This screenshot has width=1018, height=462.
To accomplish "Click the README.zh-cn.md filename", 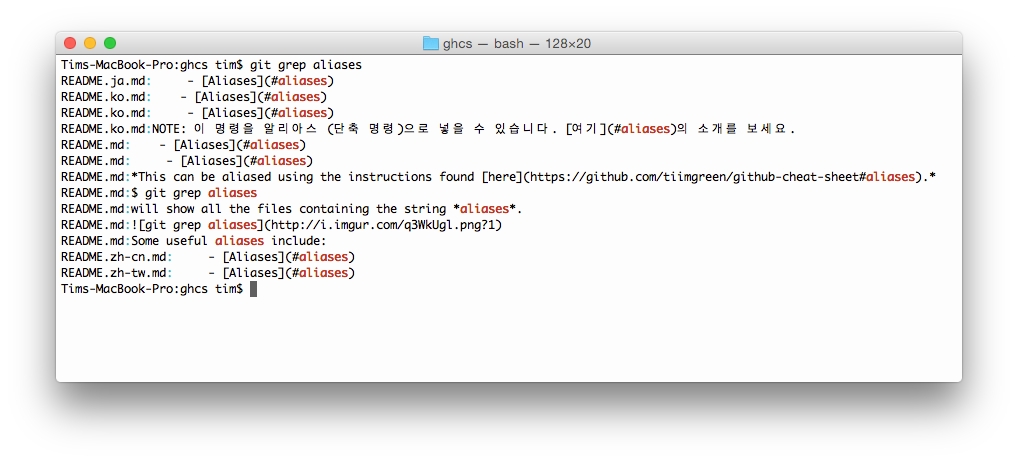I will 112,257.
